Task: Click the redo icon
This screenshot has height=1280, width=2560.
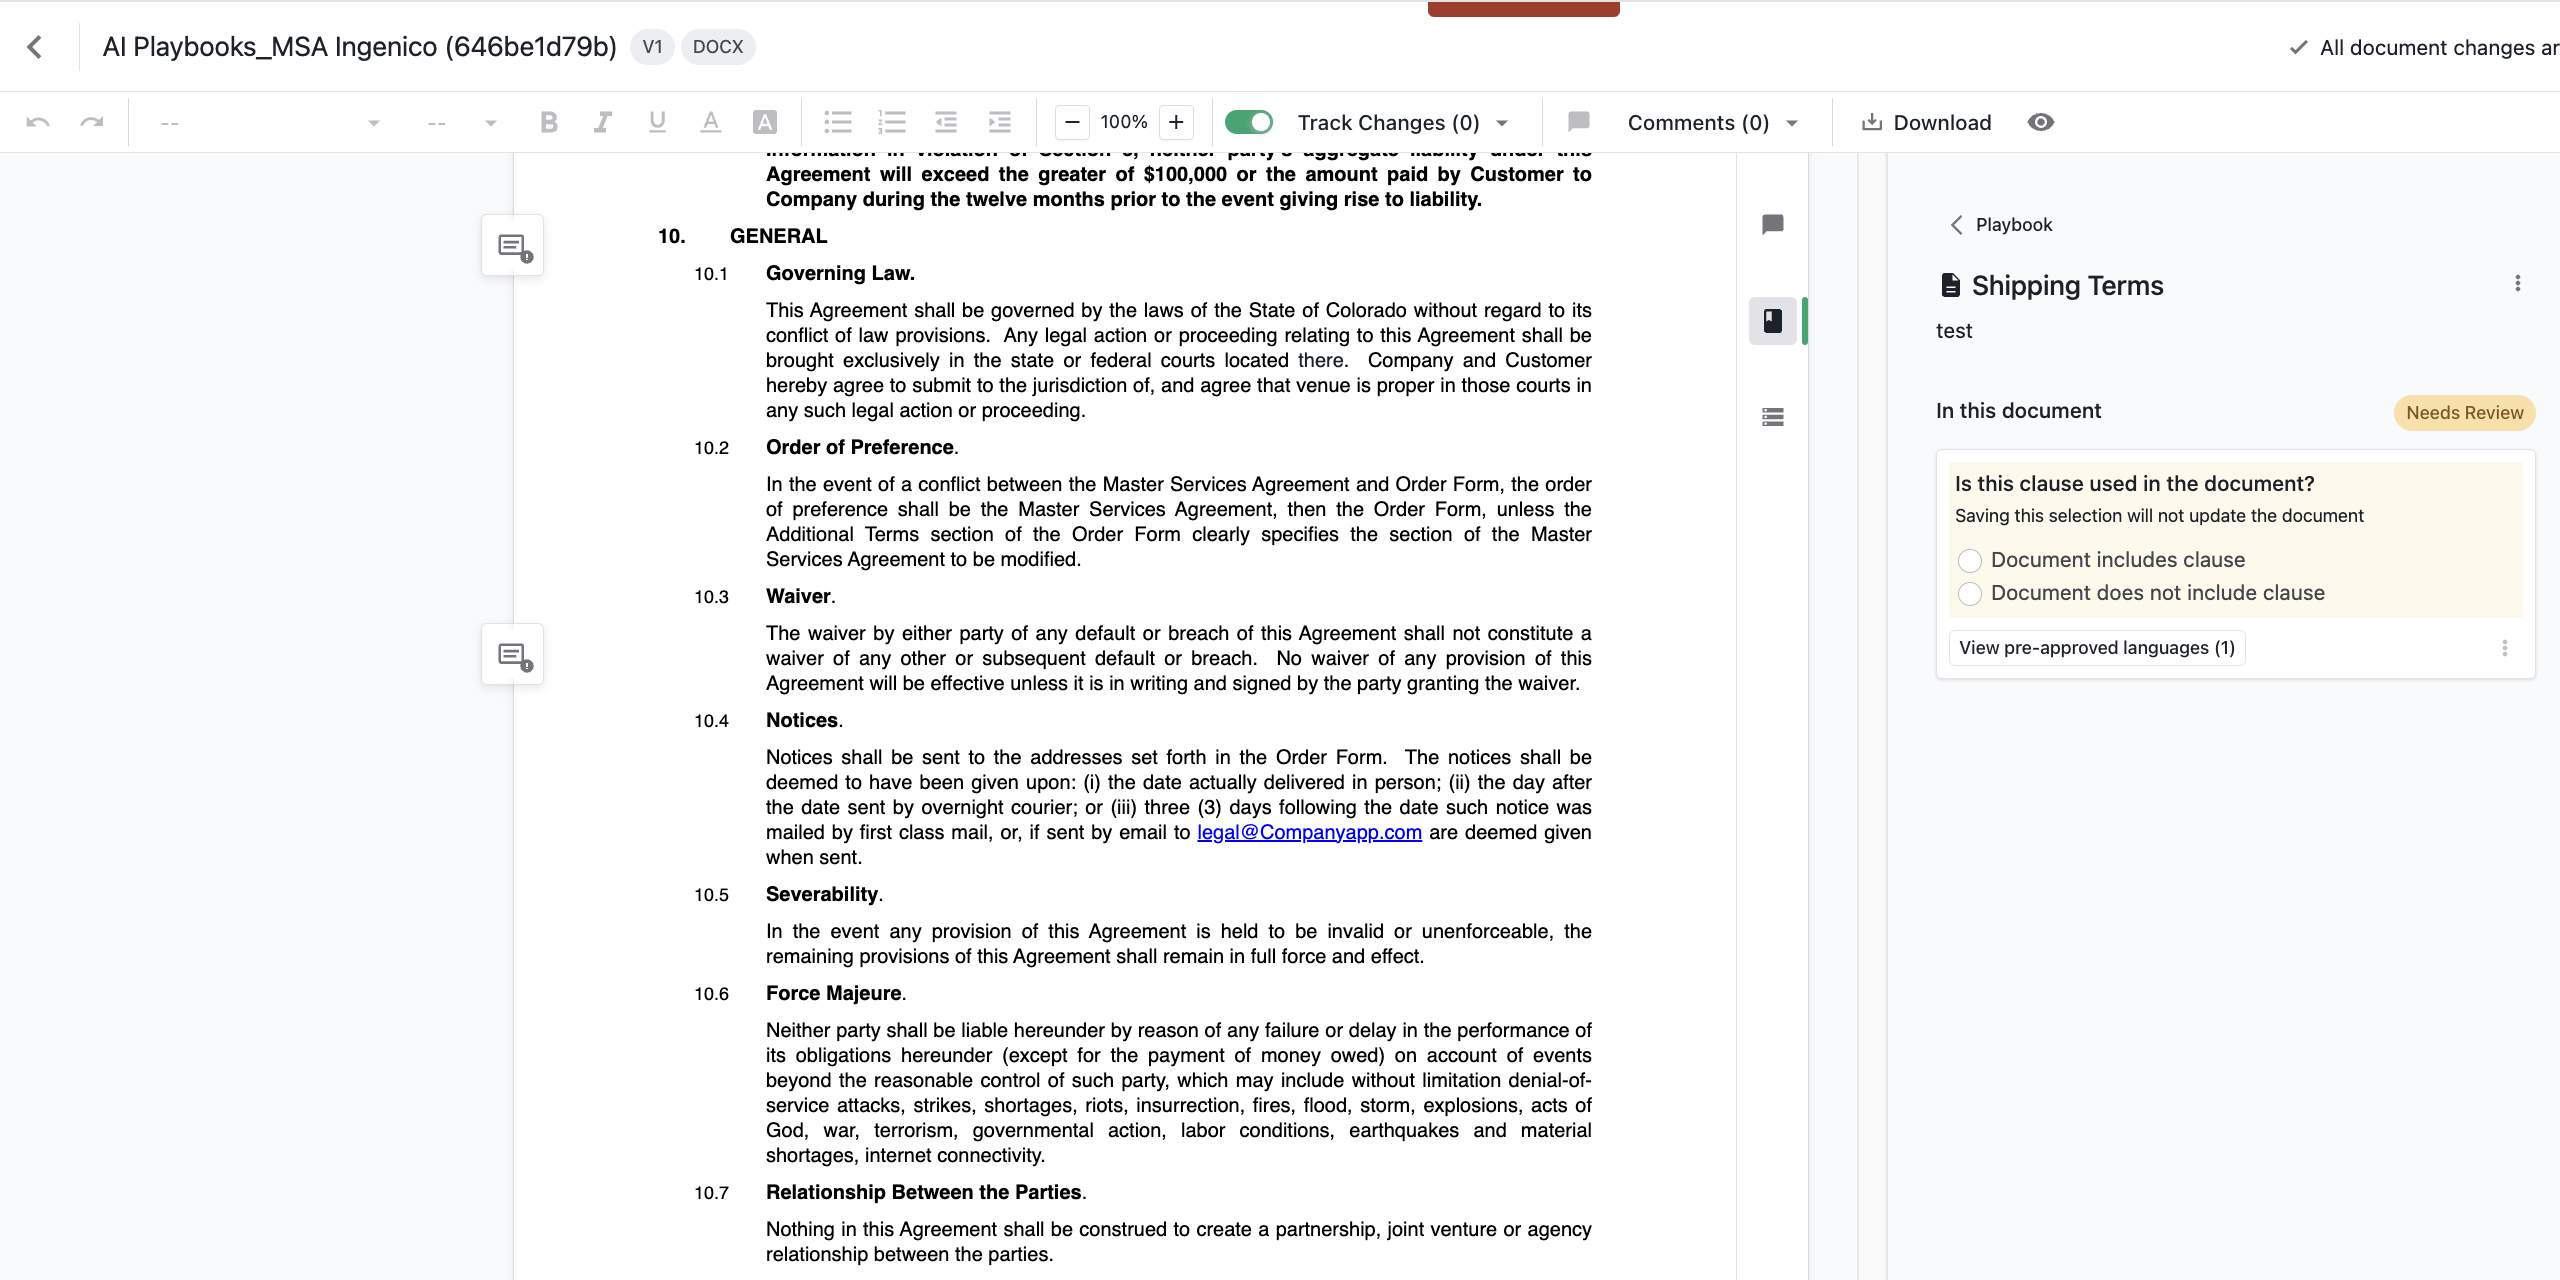Action: tap(92, 123)
